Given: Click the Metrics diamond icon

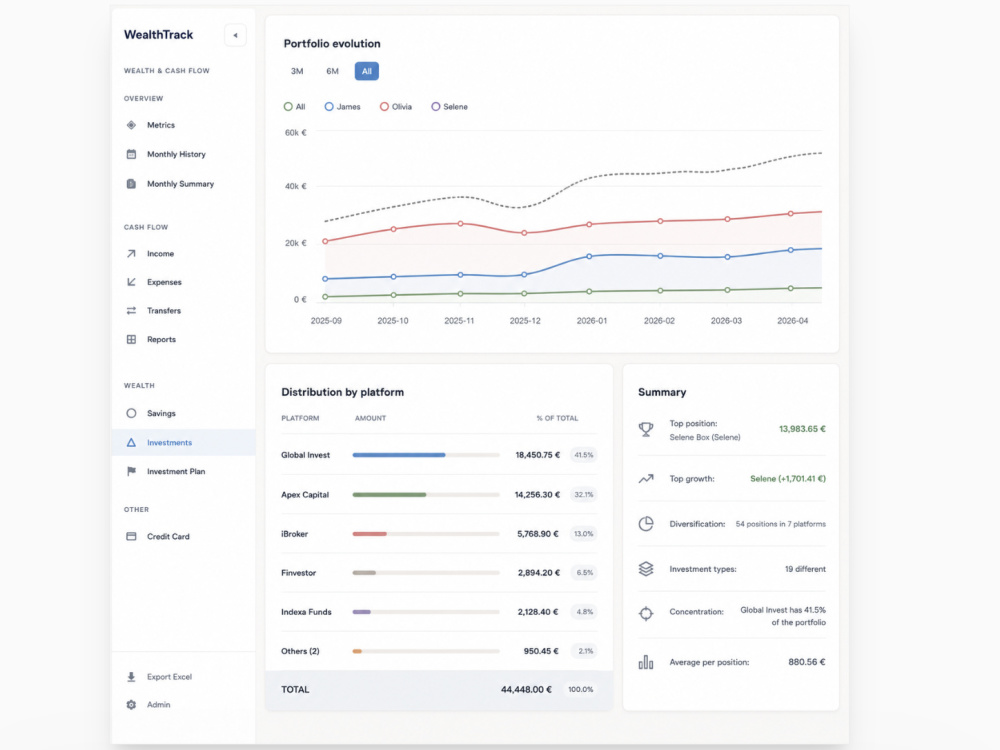Looking at the screenshot, I should pyautogui.click(x=131, y=125).
